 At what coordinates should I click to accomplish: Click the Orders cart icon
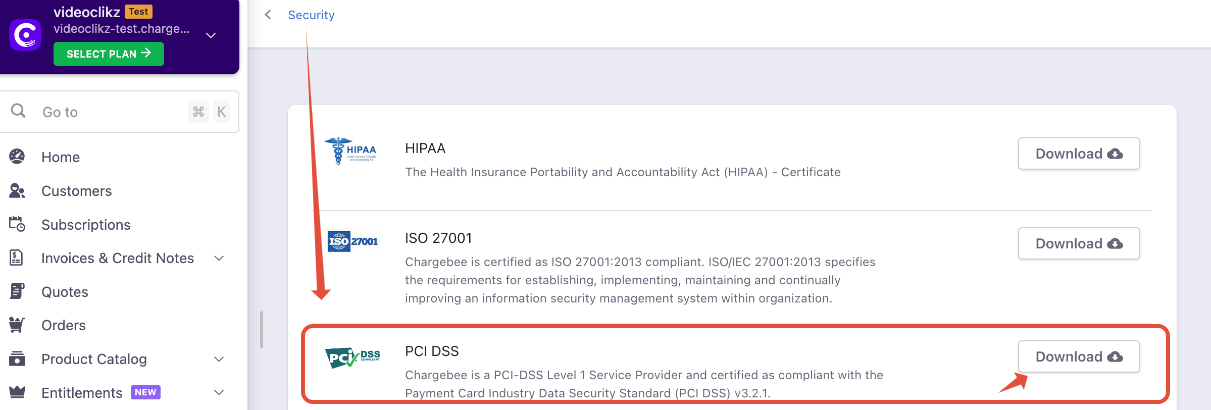[x=17, y=325]
